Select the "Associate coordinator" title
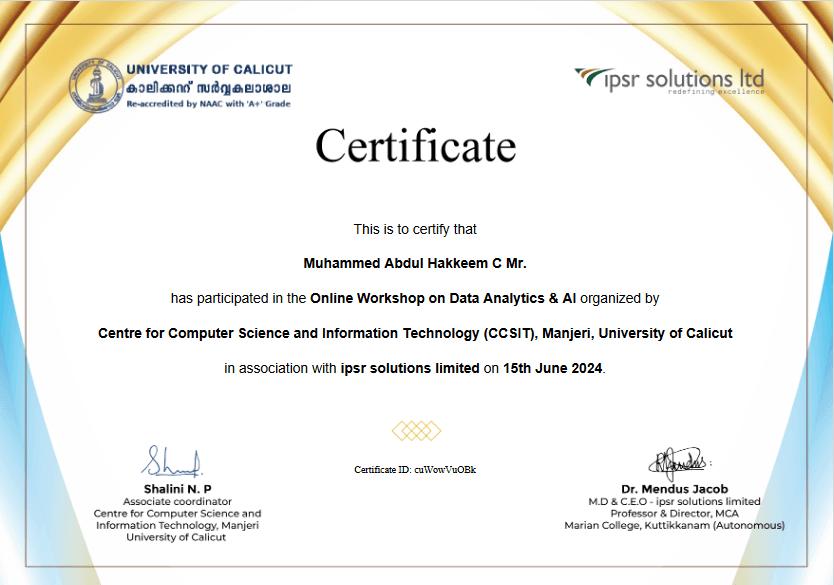 click(178, 502)
